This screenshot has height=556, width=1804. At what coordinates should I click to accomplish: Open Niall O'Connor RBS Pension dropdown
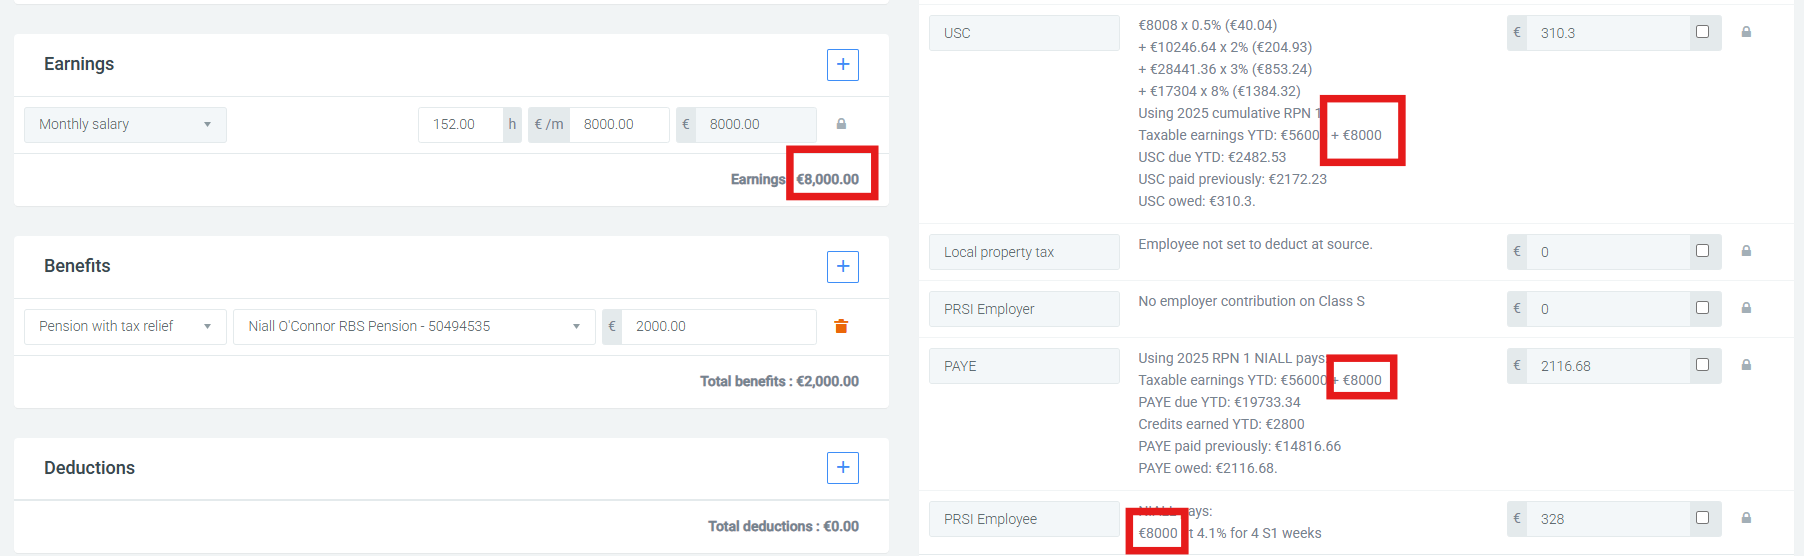414,327
